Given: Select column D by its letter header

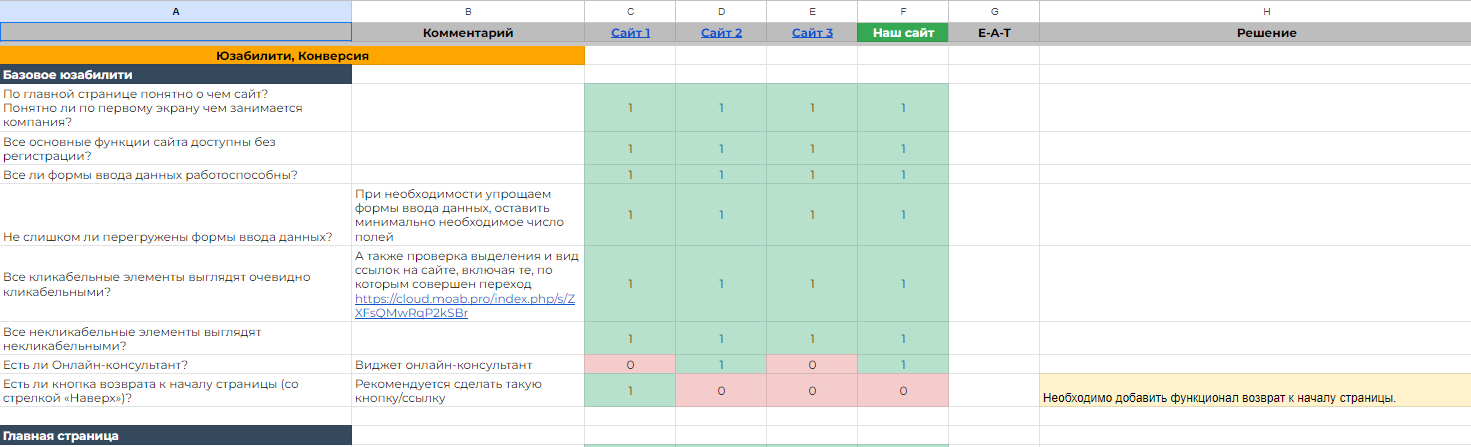Looking at the screenshot, I should coord(721,11).
